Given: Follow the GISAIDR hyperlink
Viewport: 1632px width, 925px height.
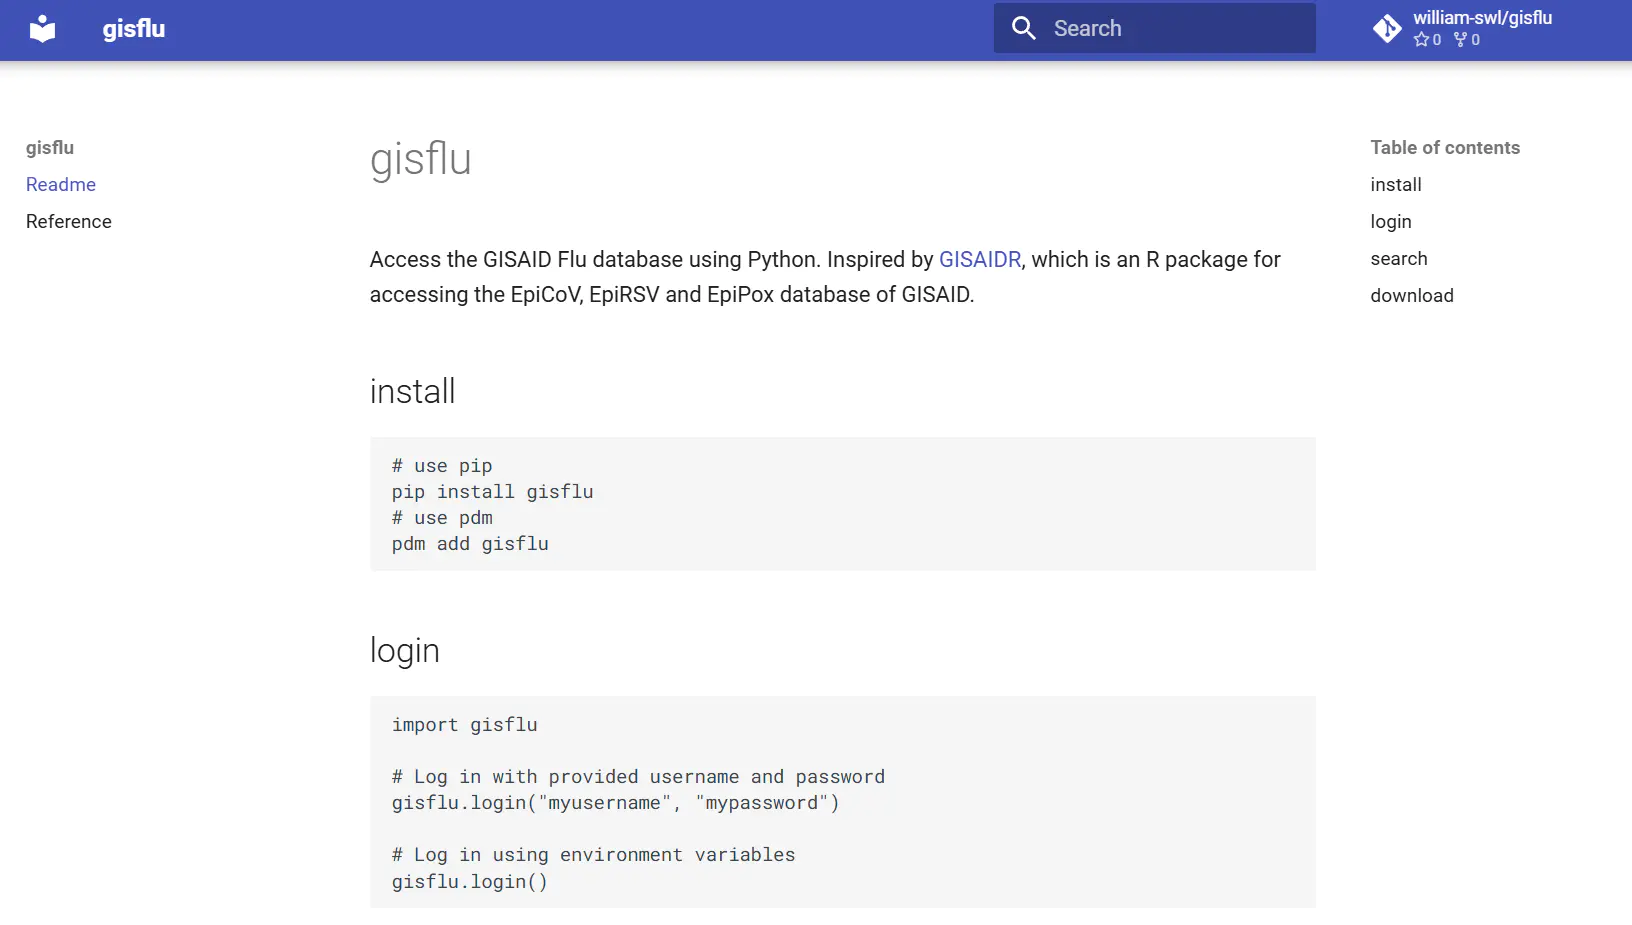Looking at the screenshot, I should click(980, 259).
